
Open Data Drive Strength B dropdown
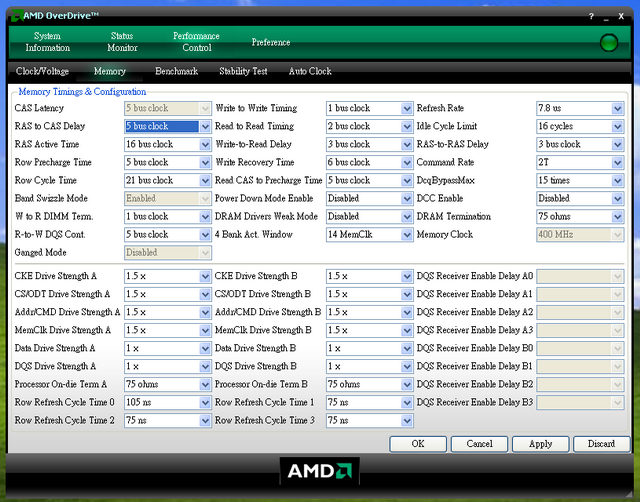(x=369, y=348)
